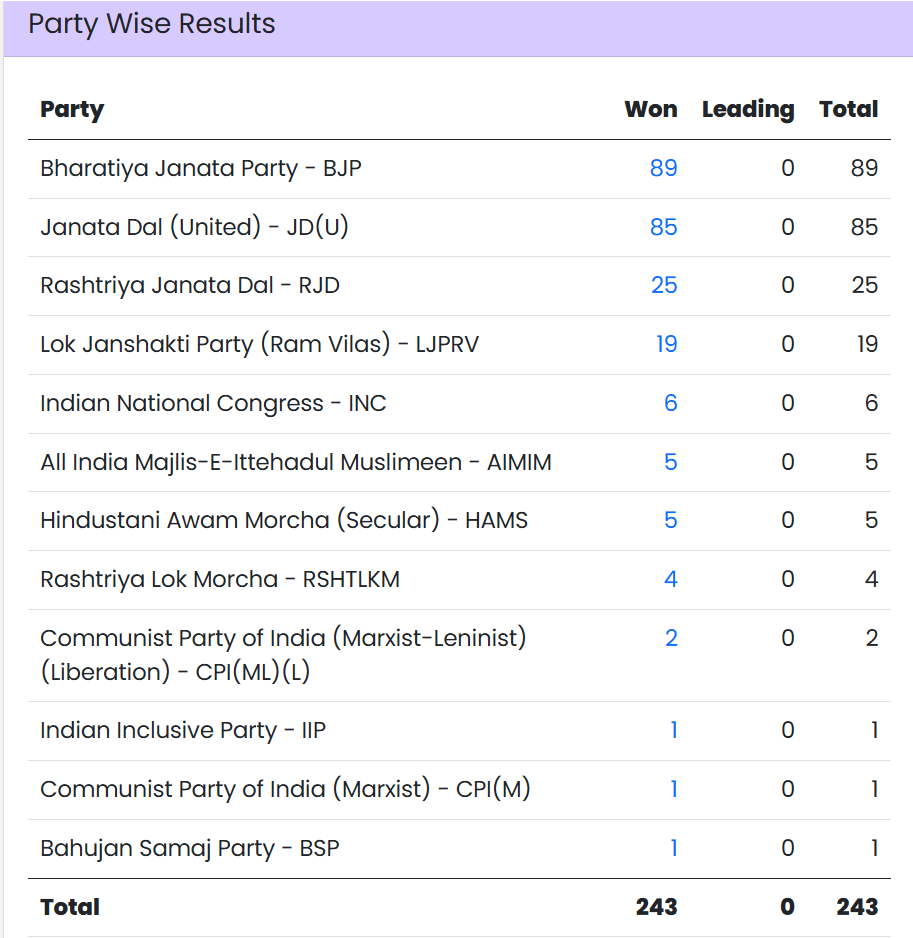Select the Bharatiya Janata Party row name
The width and height of the screenshot is (913, 938).
(x=200, y=168)
